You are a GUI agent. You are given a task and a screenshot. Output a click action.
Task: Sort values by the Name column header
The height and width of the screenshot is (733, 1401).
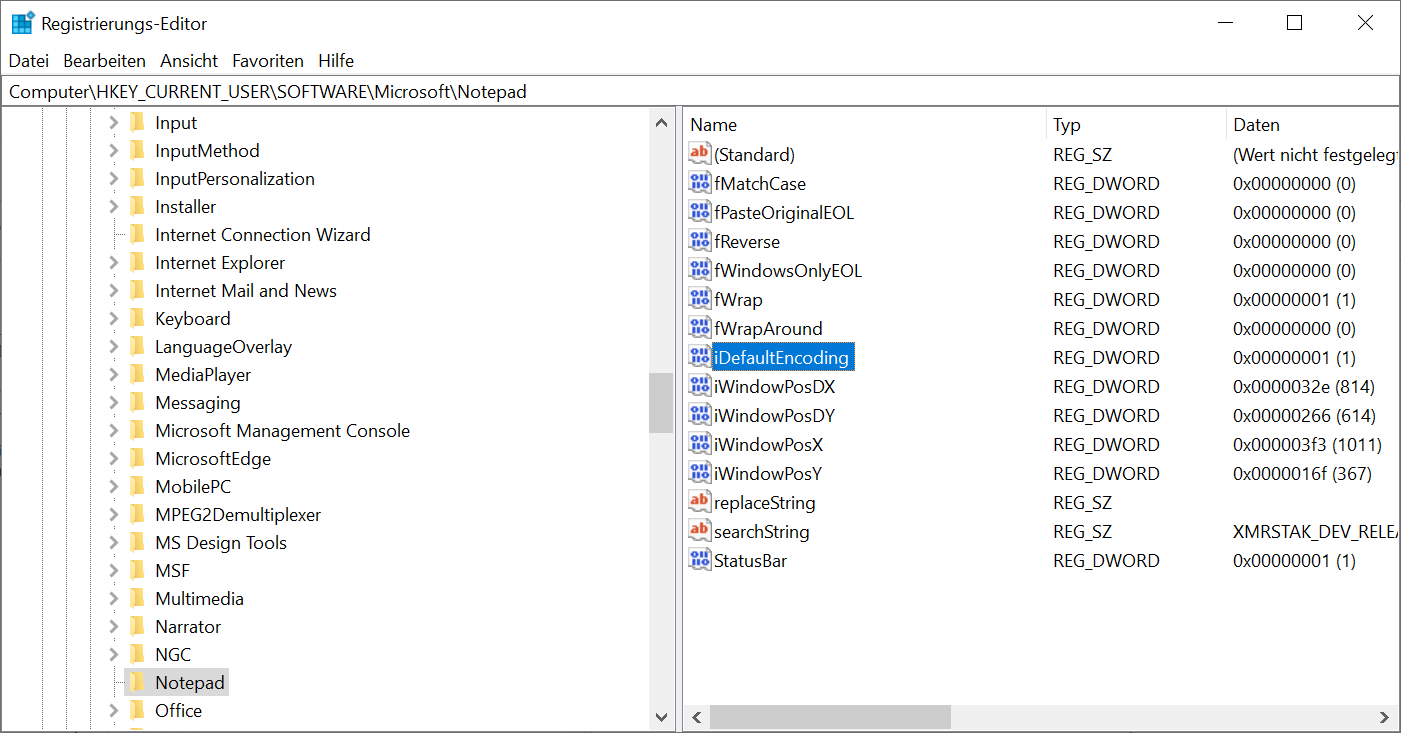[x=865, y=125]
